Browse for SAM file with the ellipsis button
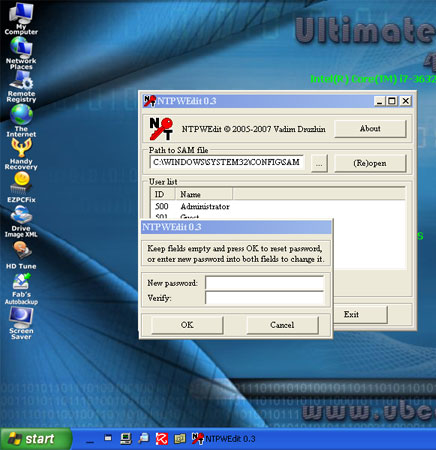 tap(319, 163)
